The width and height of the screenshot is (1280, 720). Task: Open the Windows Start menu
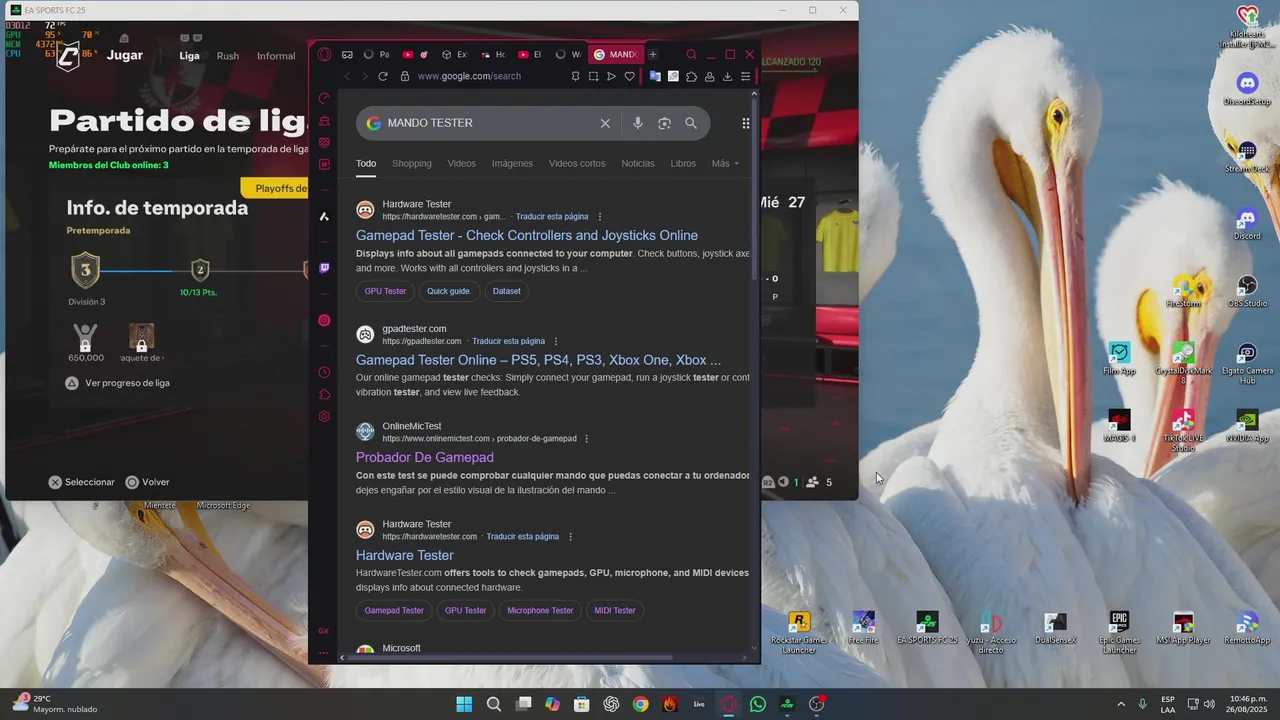click(464, 704)
